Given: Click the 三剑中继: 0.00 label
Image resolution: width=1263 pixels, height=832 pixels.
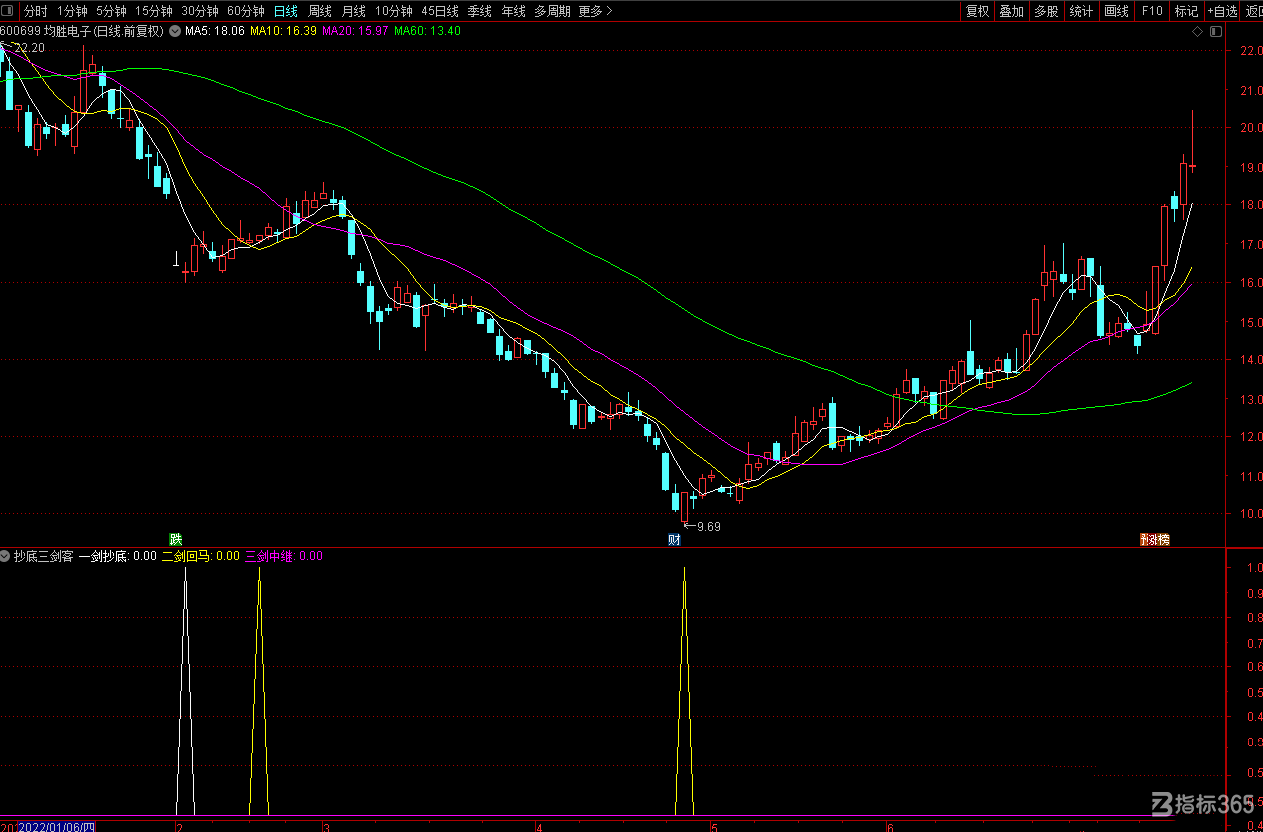Looking at the screenshot, I should [x=284, y=556].
